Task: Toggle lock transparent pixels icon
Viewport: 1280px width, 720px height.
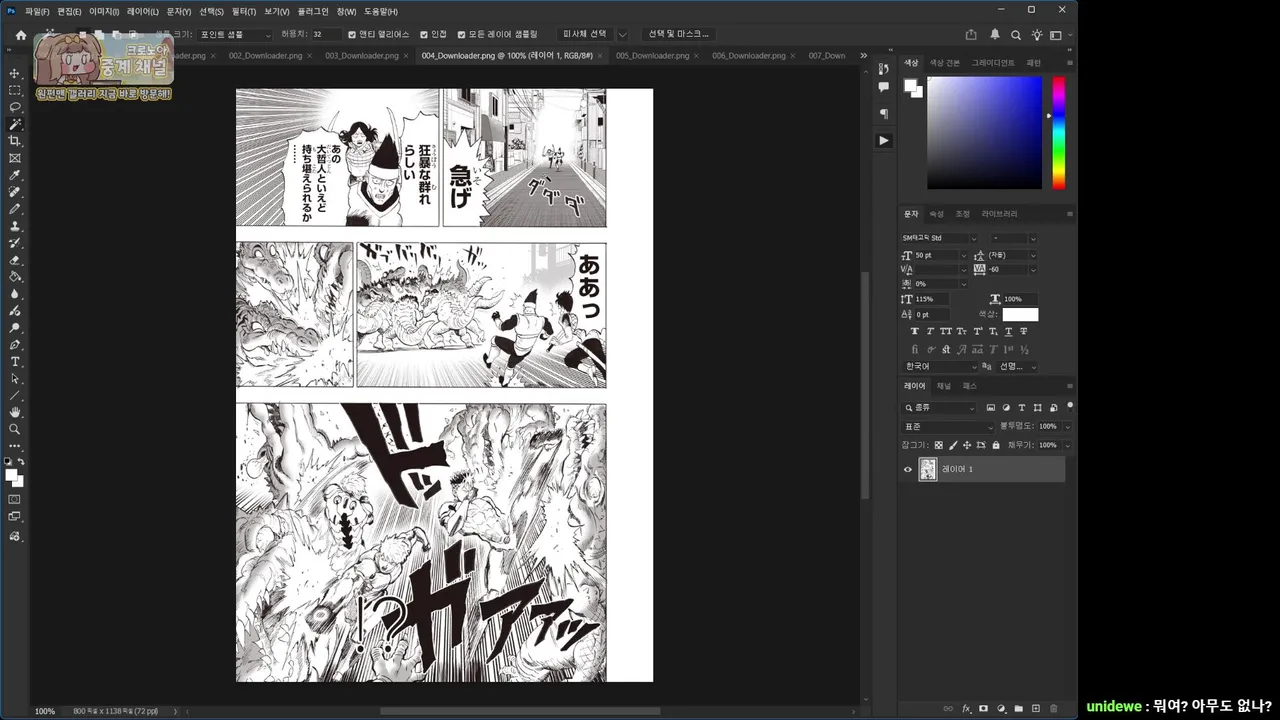Action: (x=938, y=445)
